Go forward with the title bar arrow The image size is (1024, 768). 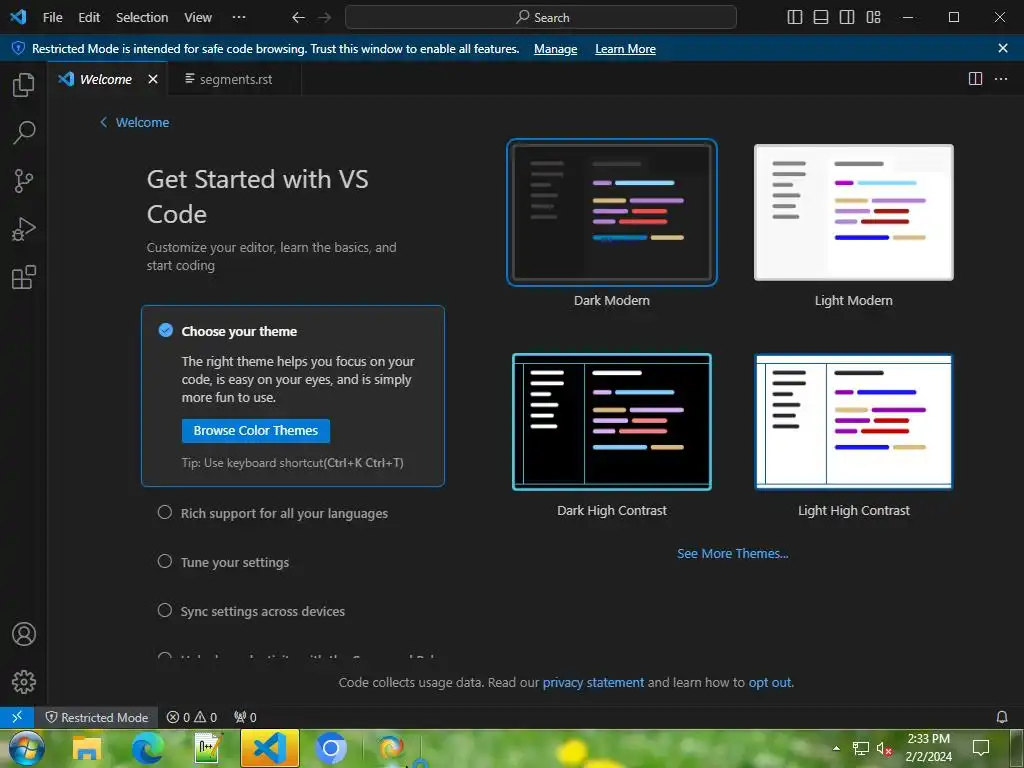325,17
